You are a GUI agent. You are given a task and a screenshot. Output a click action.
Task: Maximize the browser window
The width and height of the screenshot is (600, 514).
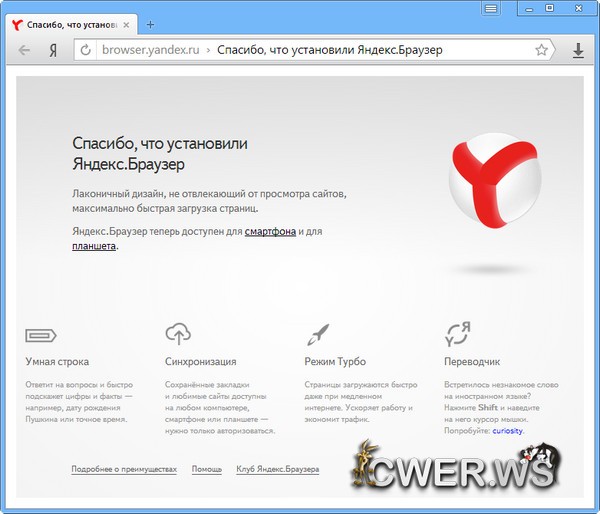(x=549, y=8)
